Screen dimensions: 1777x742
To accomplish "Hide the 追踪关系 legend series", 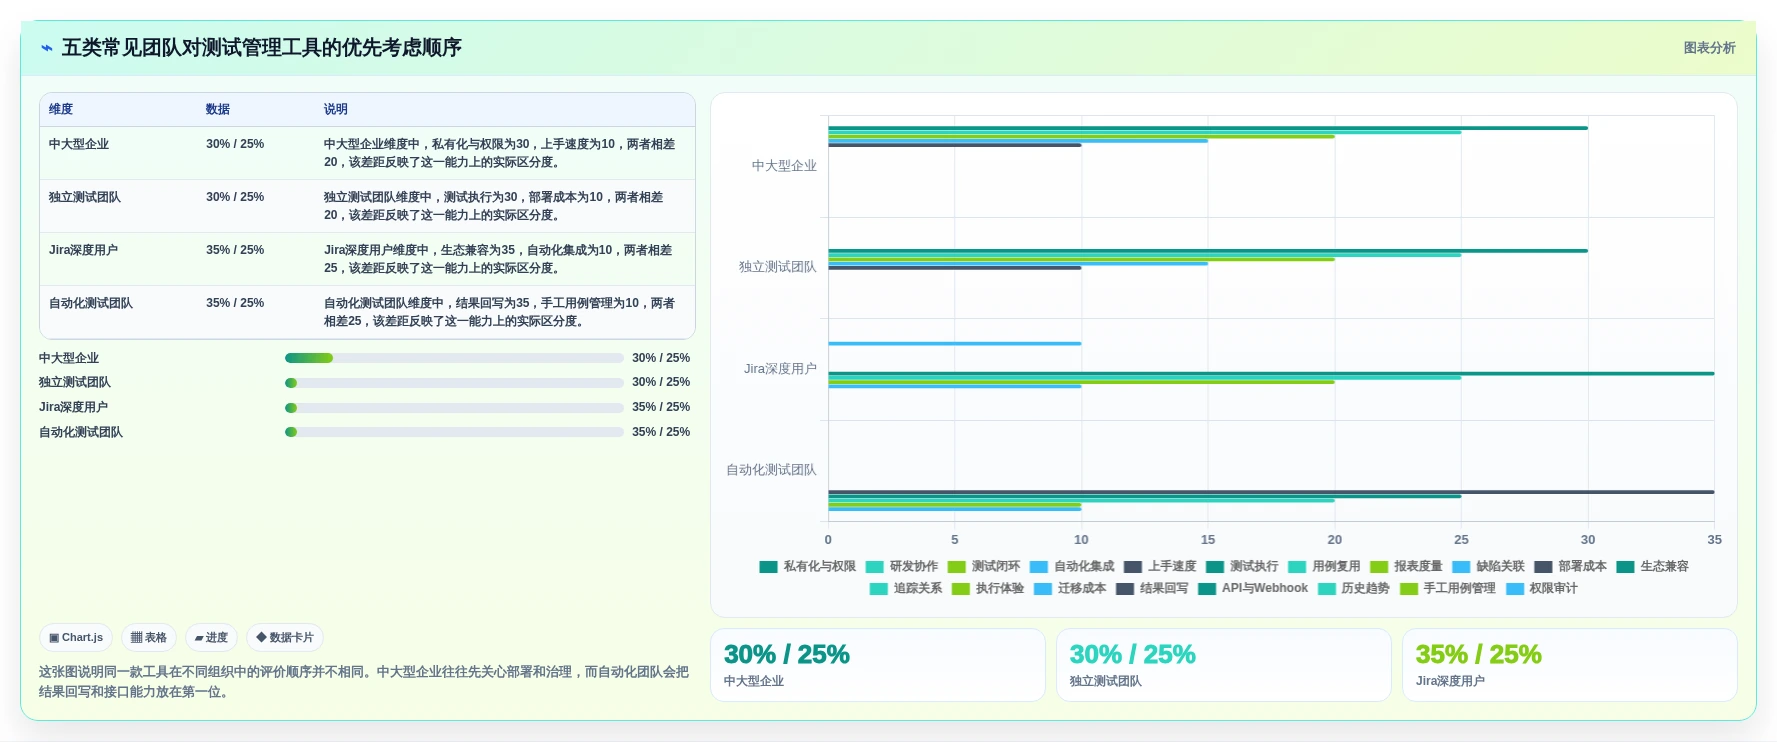I will pyautogui.click(x=906, y=588).
